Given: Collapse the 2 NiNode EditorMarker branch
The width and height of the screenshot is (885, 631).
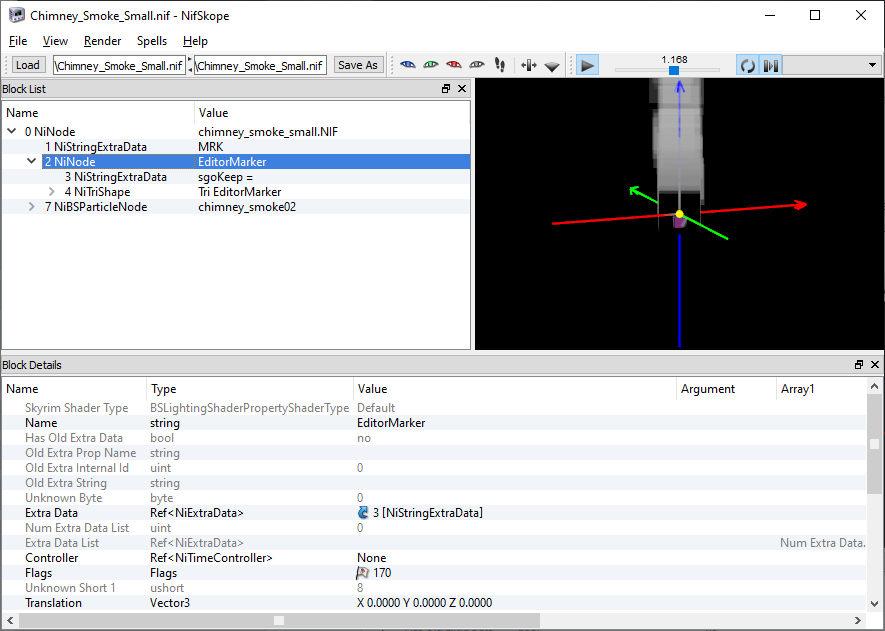Looking at the screenshot, I should click(x=32, y=162).
